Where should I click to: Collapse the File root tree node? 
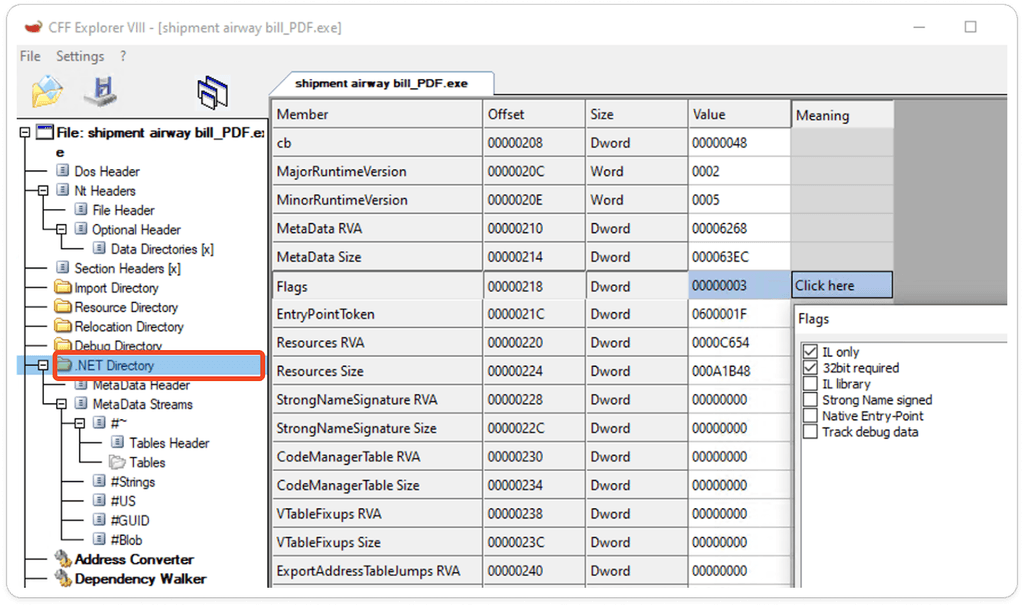[x=25, y=133]
